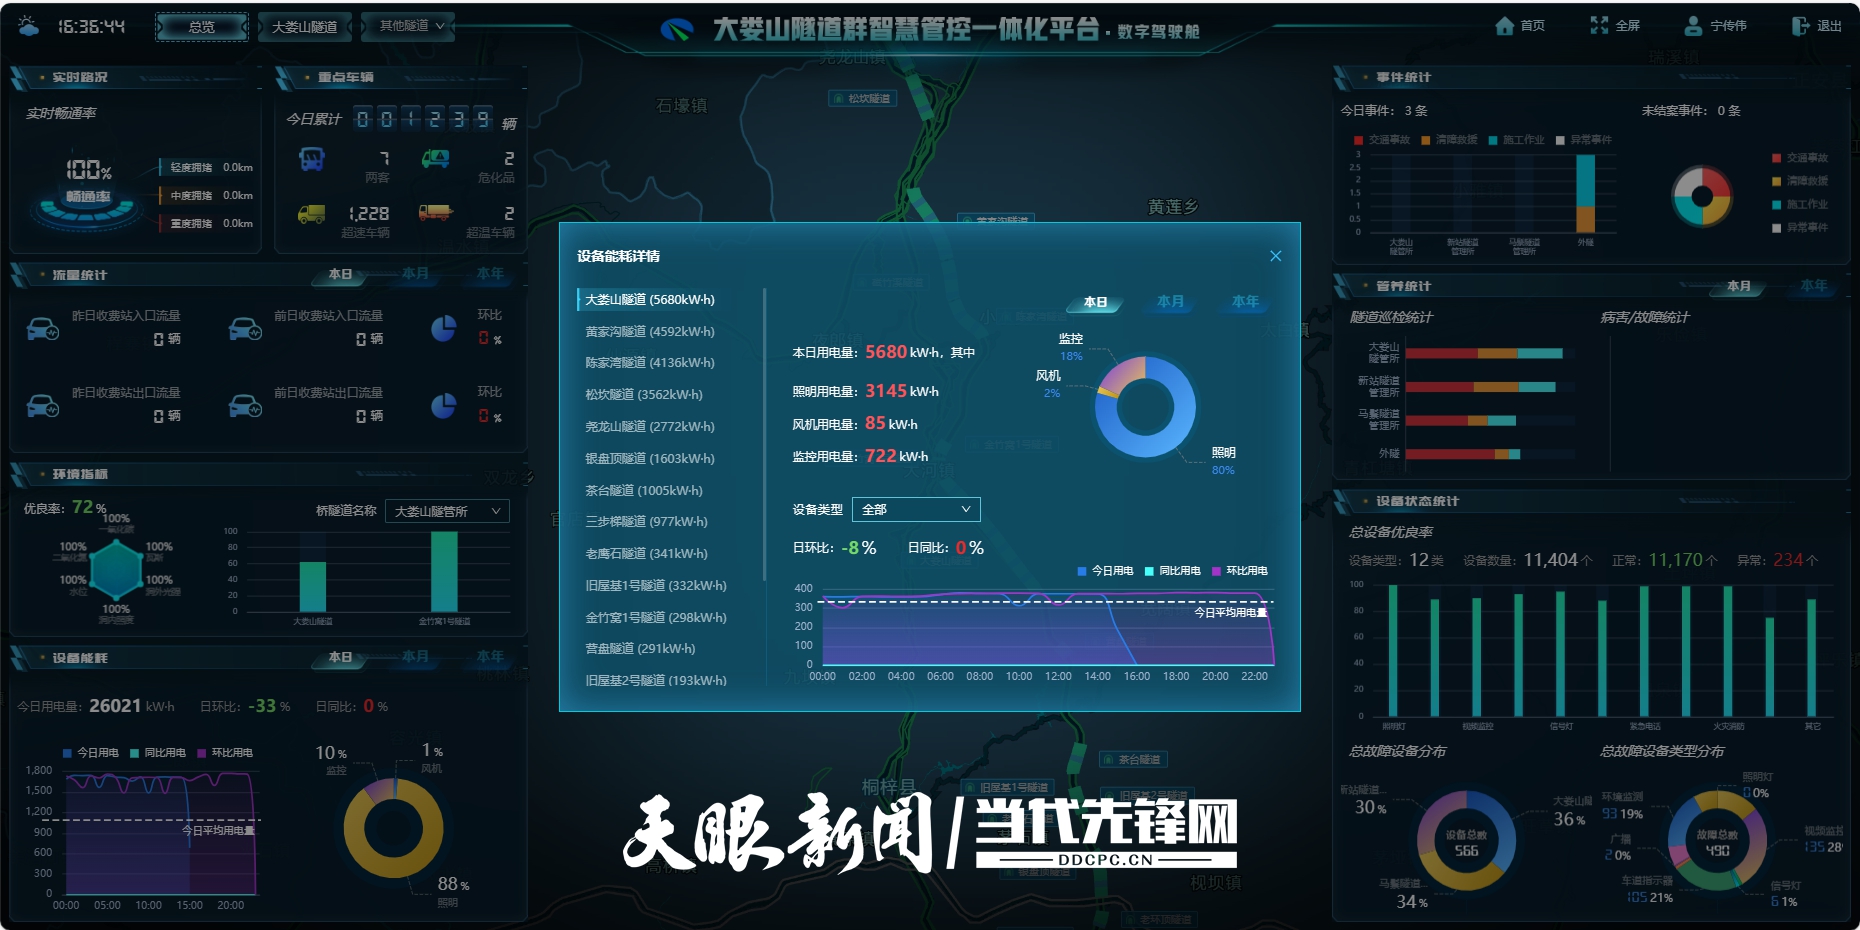This screenshot has width=1860, height=930.
Task: Toggle 交通事故 legend above event bar chart
Action: point(1382,140)
